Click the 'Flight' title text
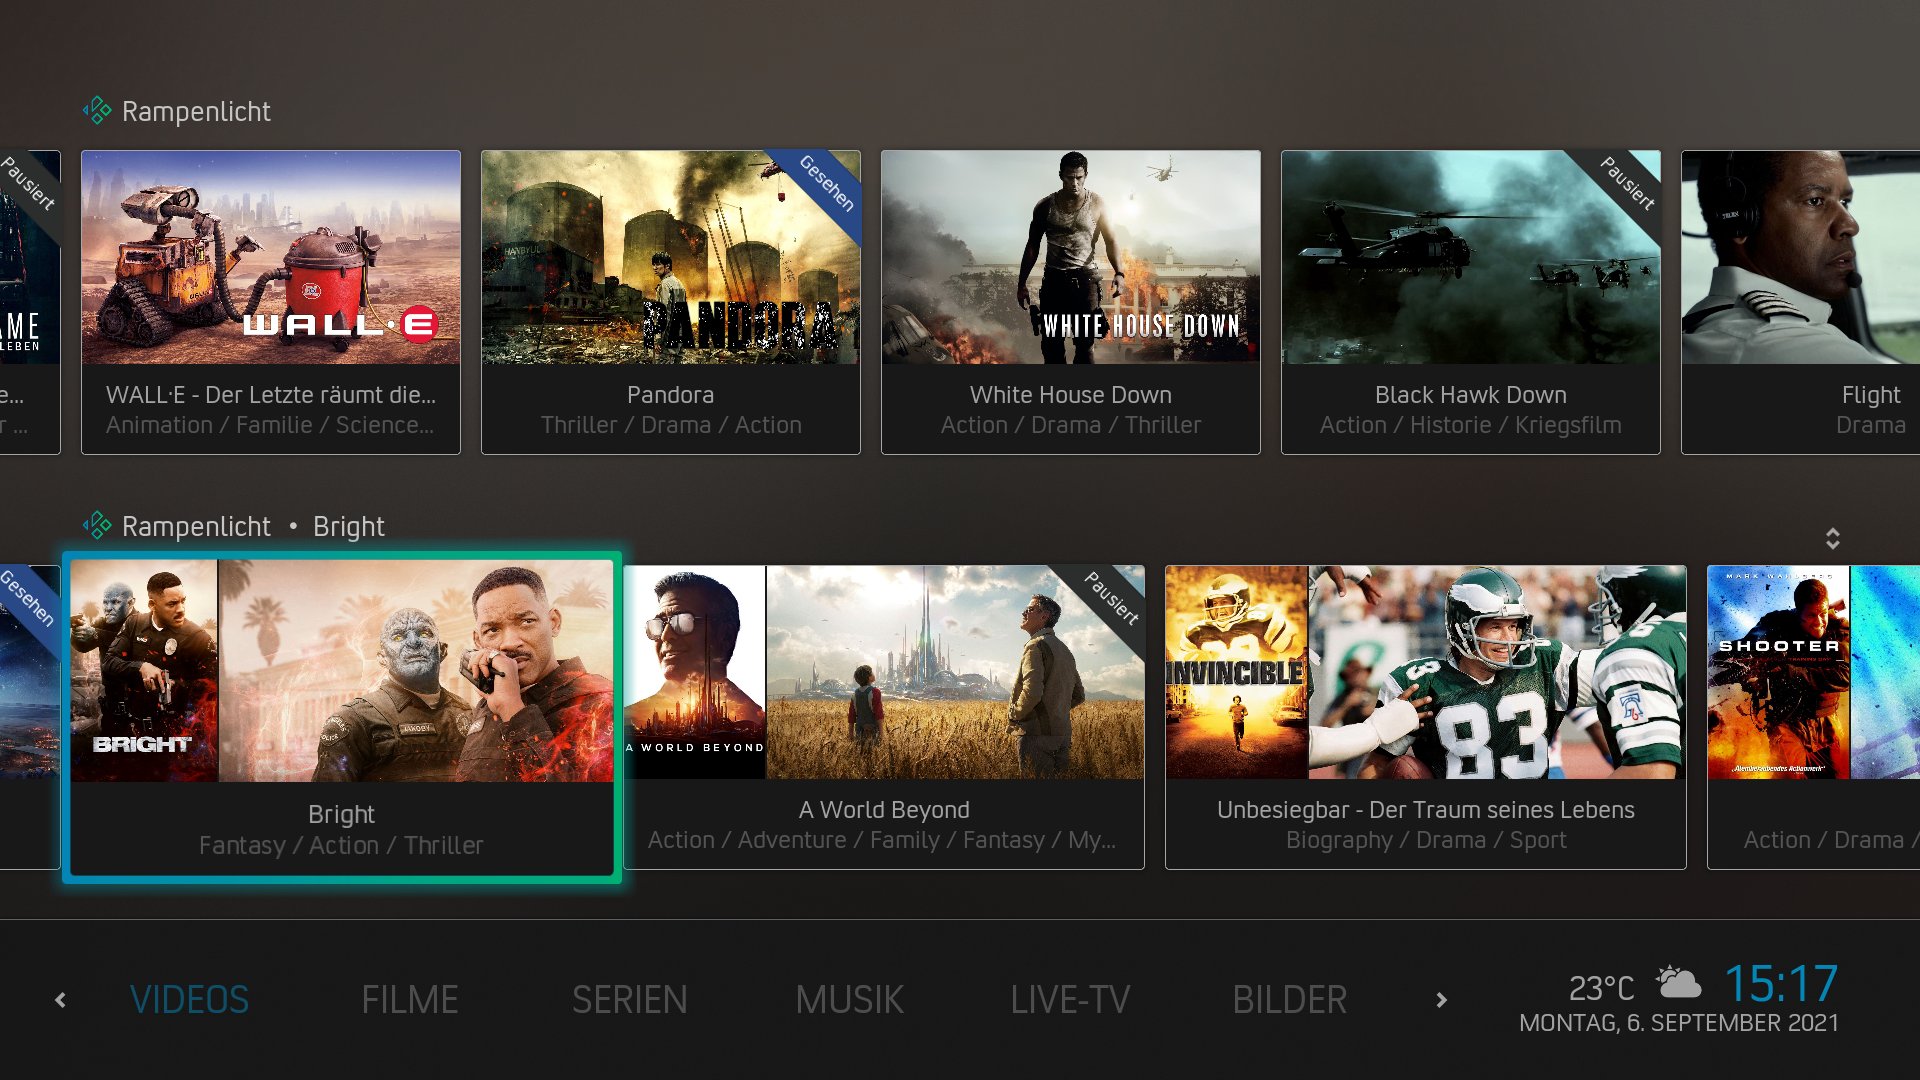Screen dimensions: 1920x1080 tap(1870, 395)
